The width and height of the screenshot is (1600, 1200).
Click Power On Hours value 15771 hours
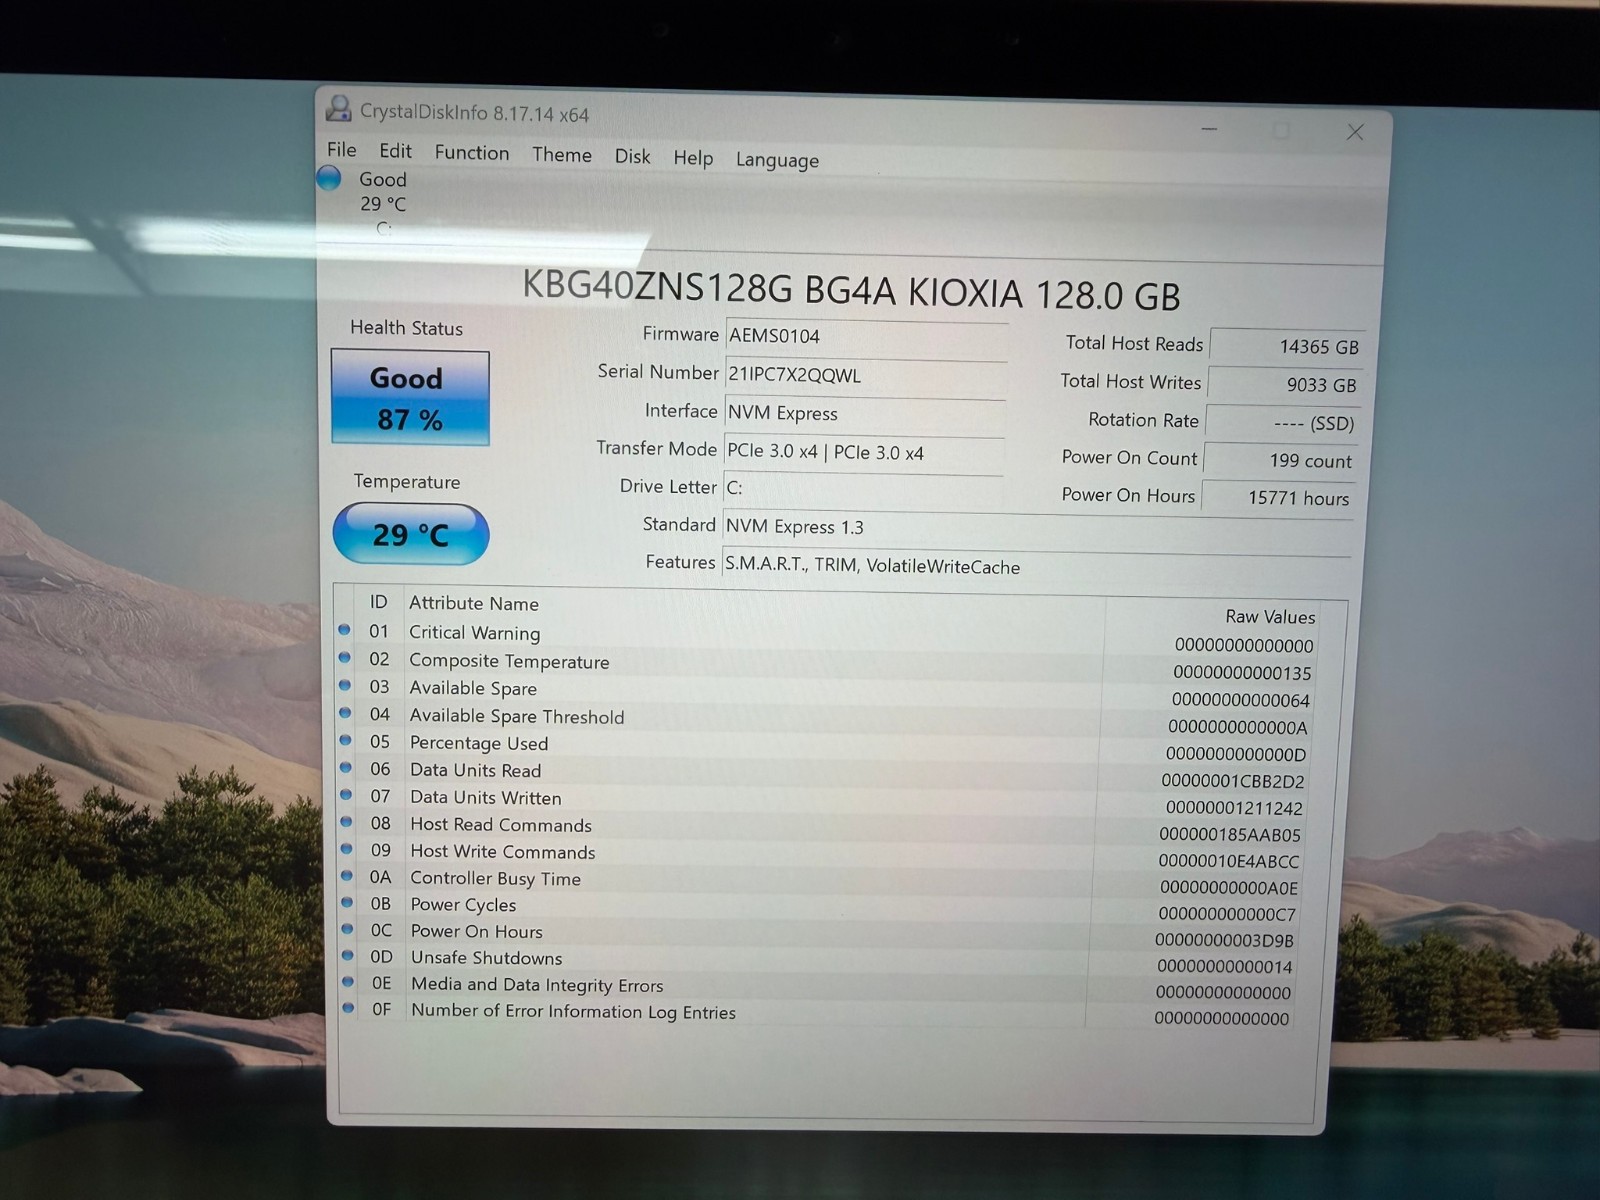tap(1278, 497)
